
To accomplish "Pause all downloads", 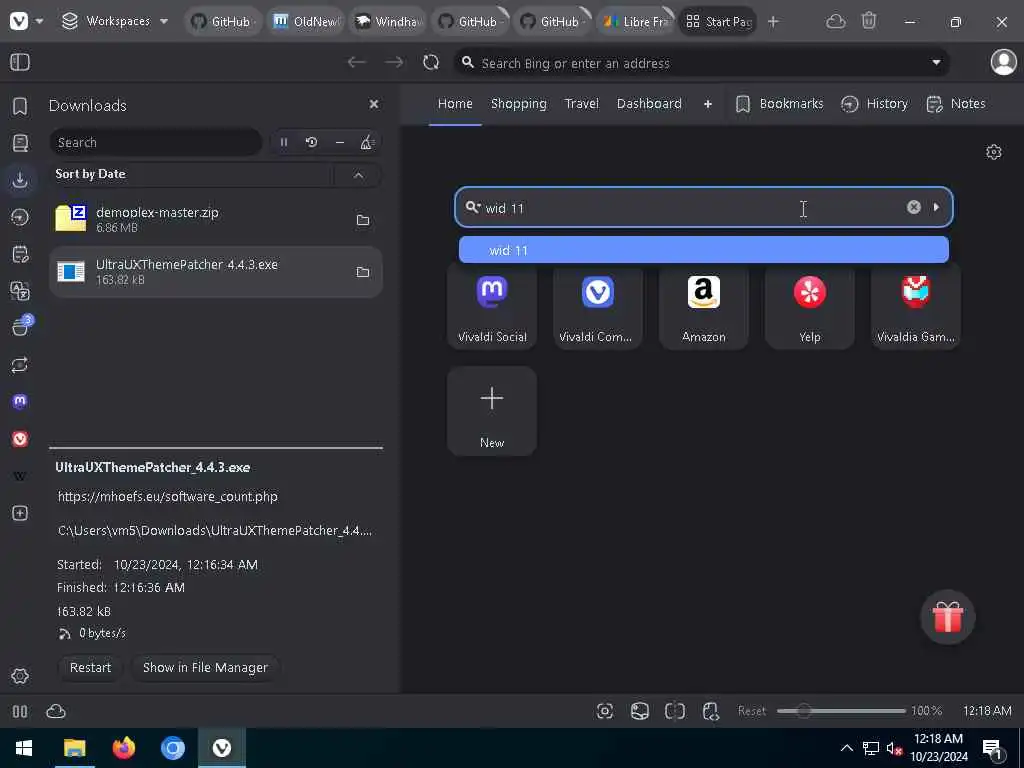I will pyautogui.click(x=283, y=142).
